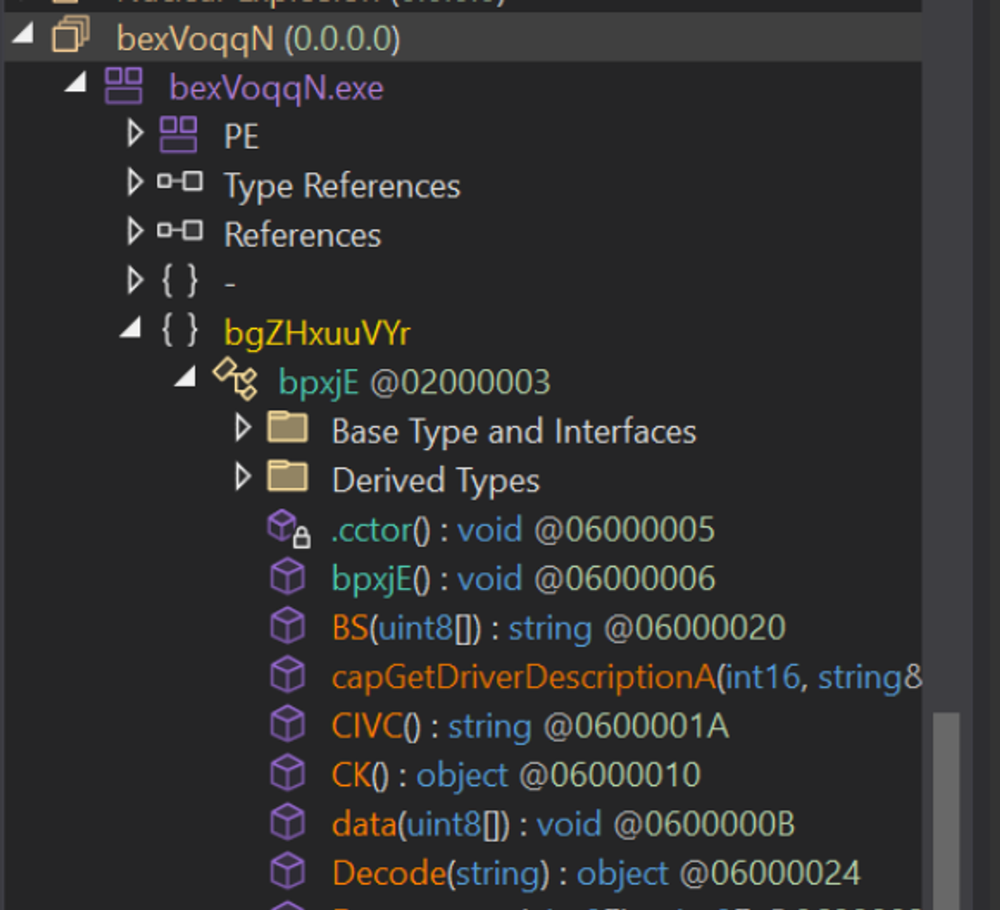Click the bexVoqqN.exe module icon
The width and height of the screenshot is (1000, 910).
click(122, 86)
